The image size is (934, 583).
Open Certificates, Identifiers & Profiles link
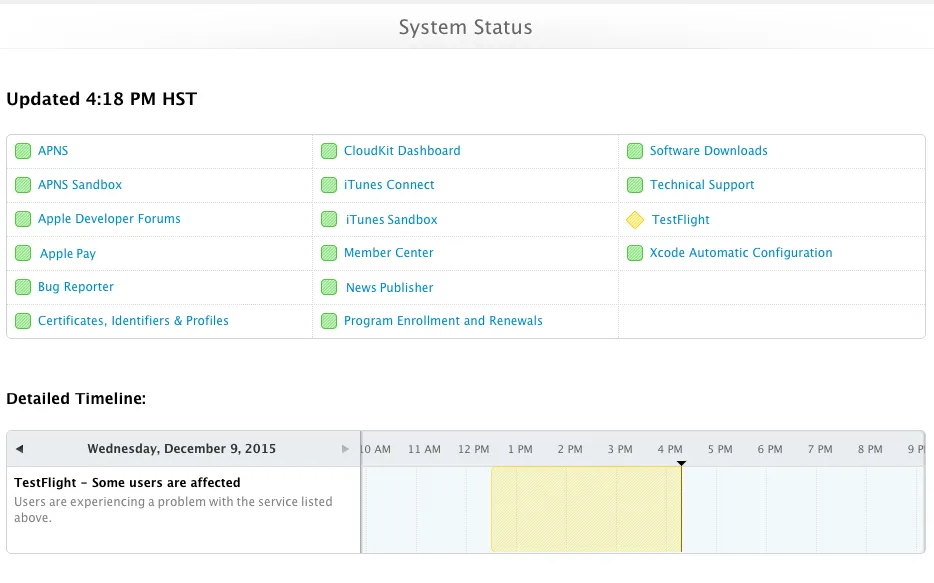coord(133,321)
